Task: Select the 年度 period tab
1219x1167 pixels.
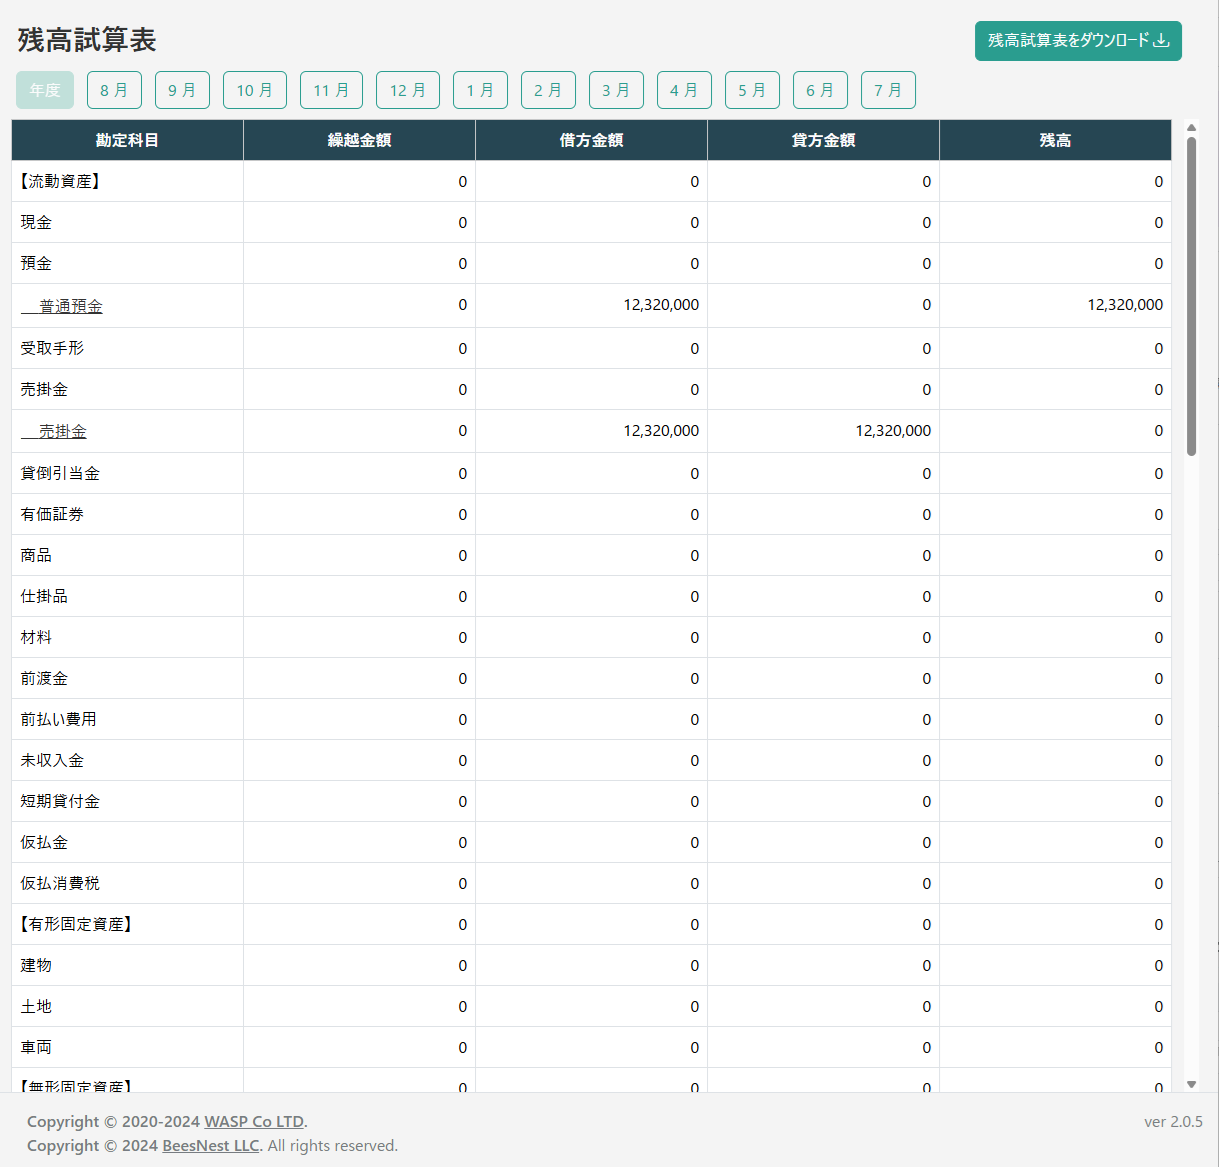Action: (45, 90)
